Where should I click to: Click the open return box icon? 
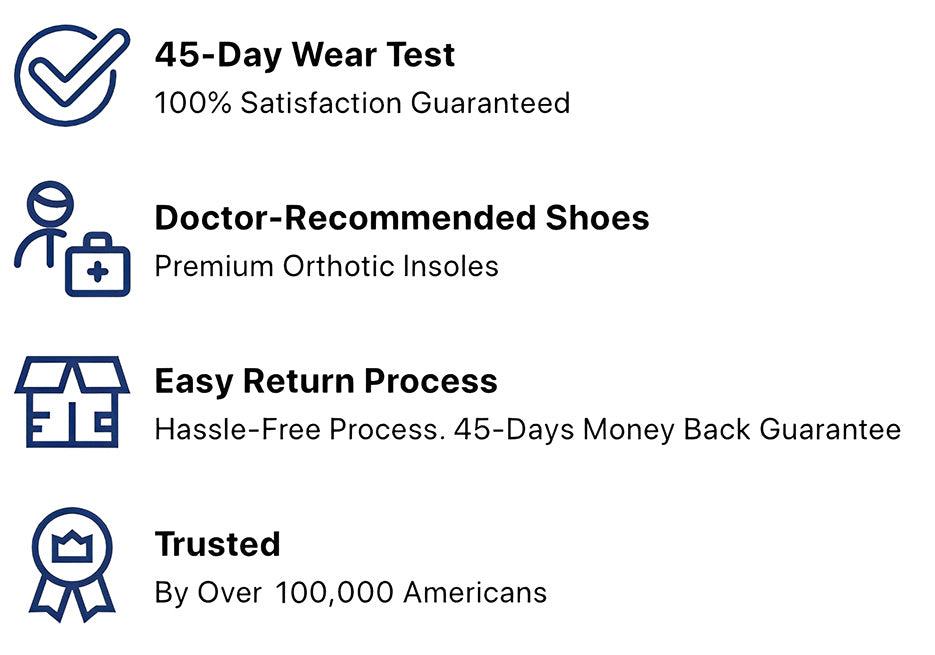(x=72, y=401)
